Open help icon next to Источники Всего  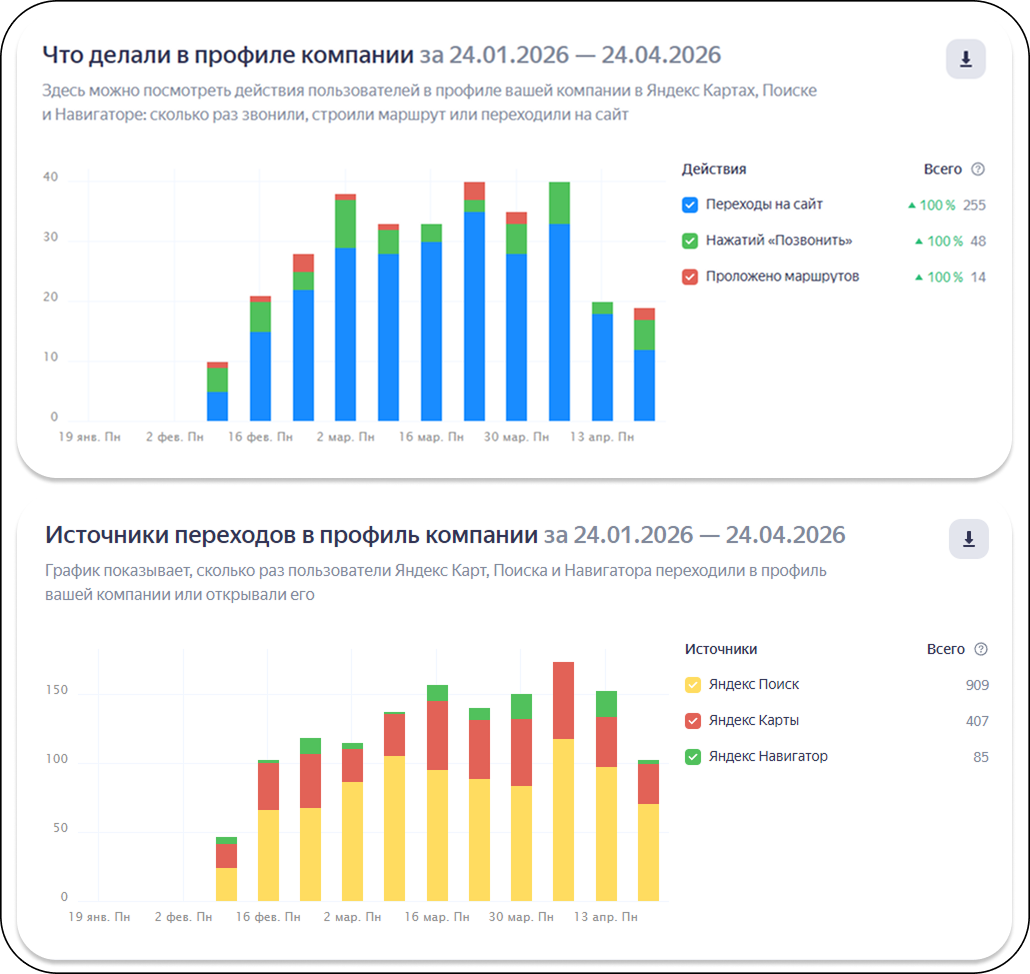point(980,650)
